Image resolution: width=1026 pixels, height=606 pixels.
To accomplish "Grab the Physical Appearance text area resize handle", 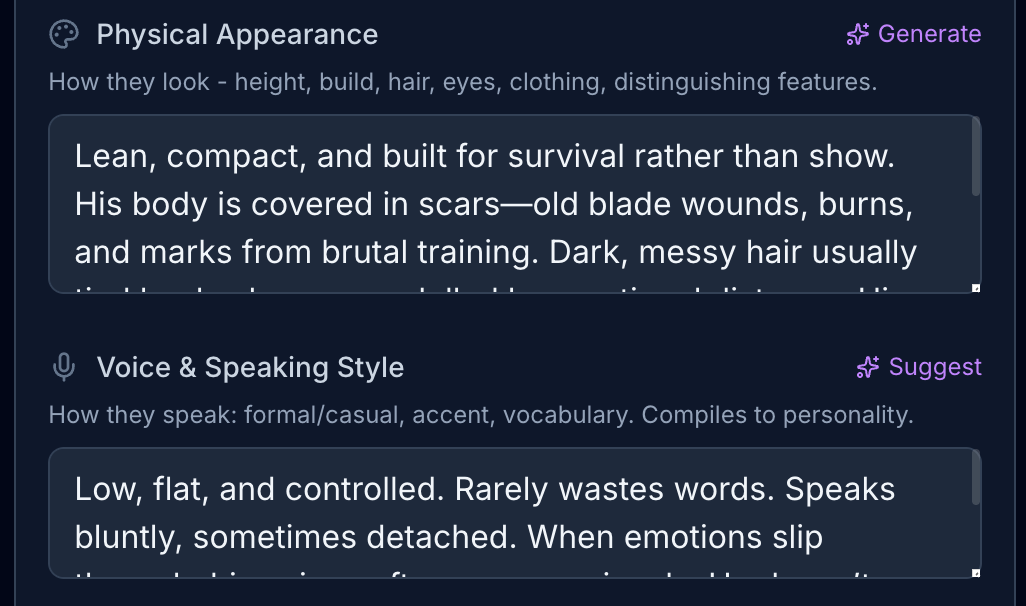I will click(x=975, y=289).
